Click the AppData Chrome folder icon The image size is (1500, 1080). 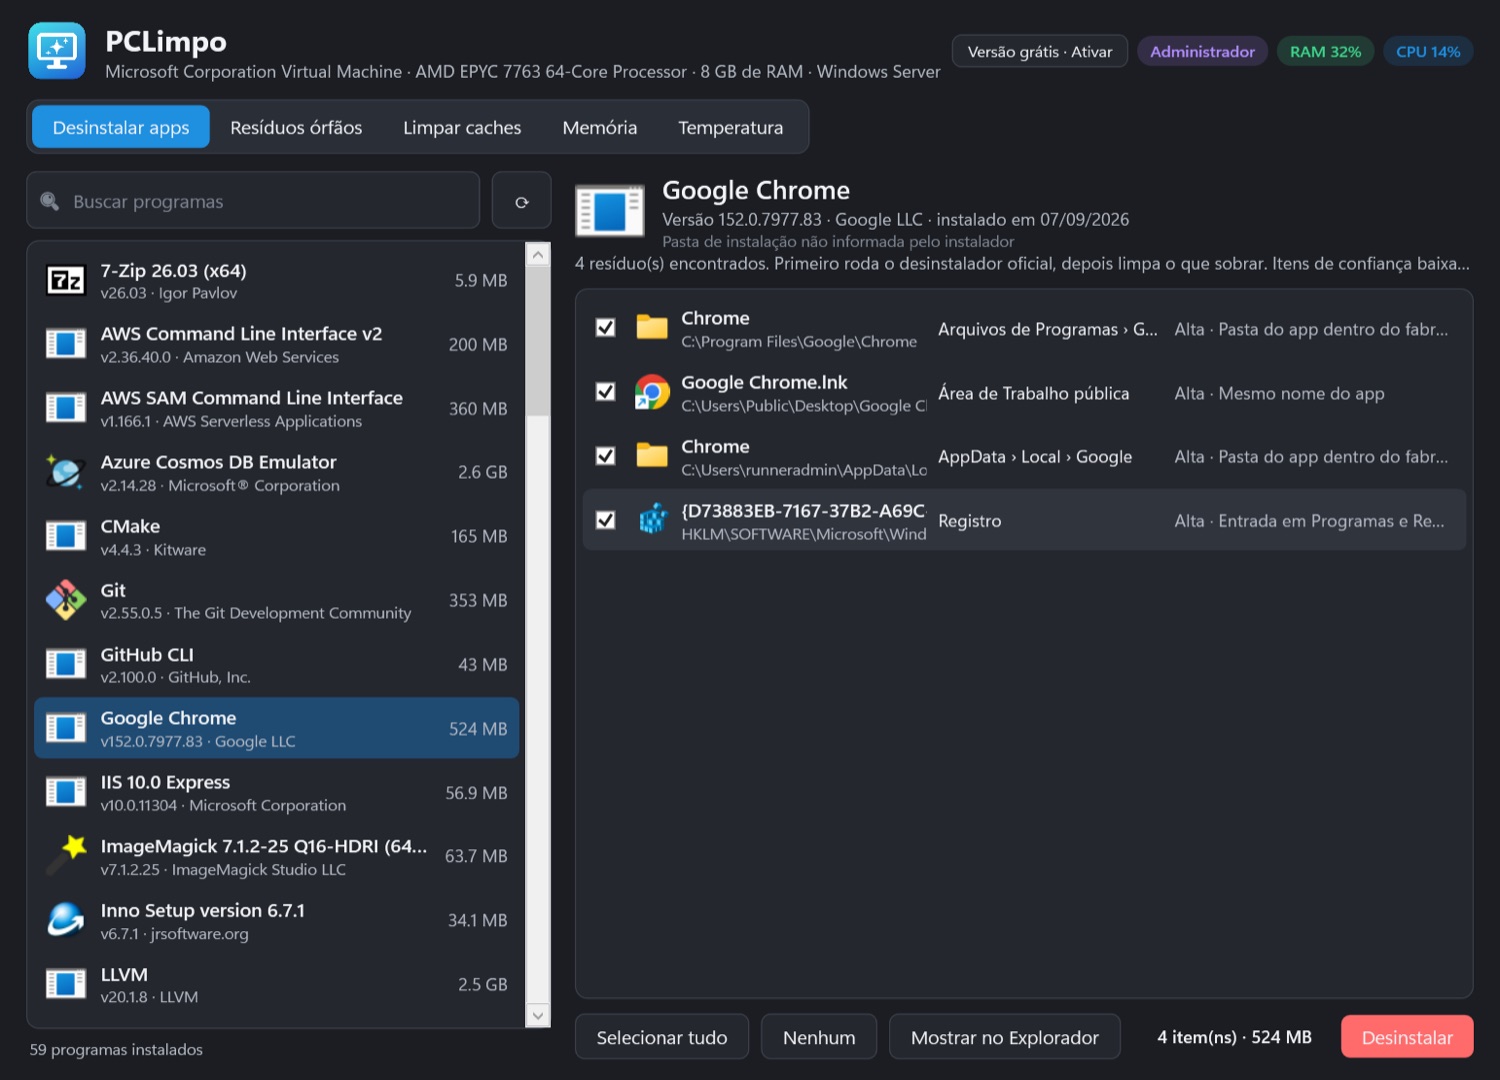pyautogui.click(x=652, y=456)
